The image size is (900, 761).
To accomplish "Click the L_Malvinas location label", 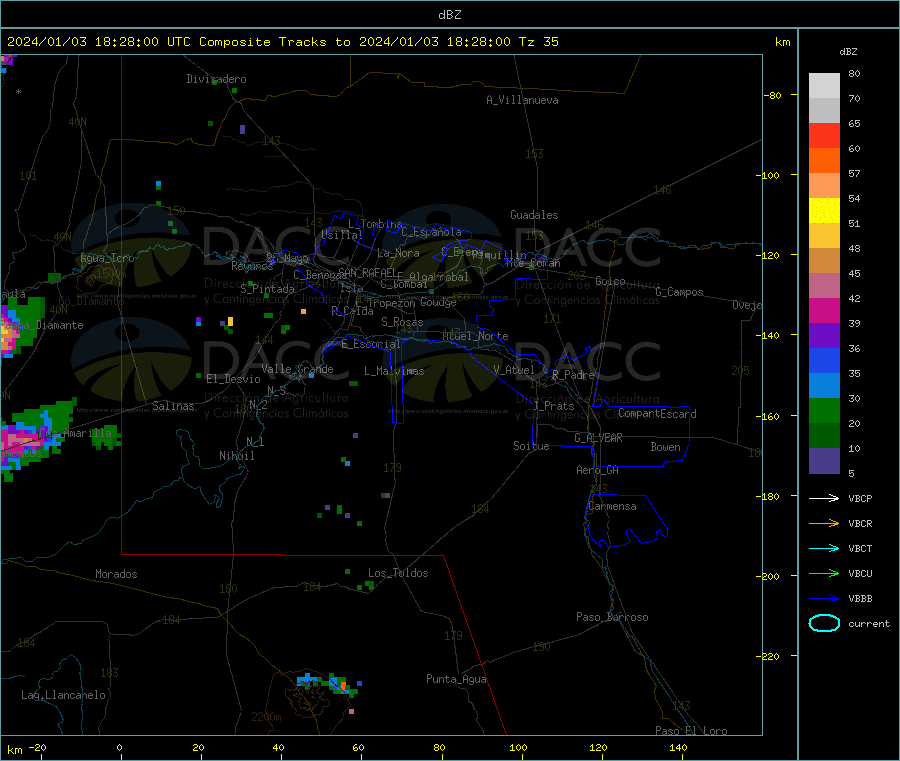I will pyautogui.click(x=394, y=371).
